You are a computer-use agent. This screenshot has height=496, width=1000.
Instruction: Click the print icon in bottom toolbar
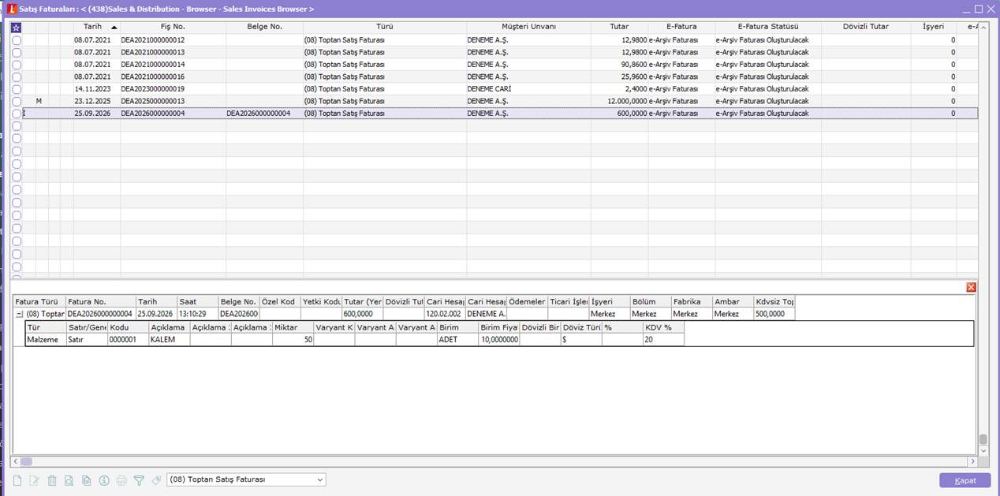click(x=121, y=480)
